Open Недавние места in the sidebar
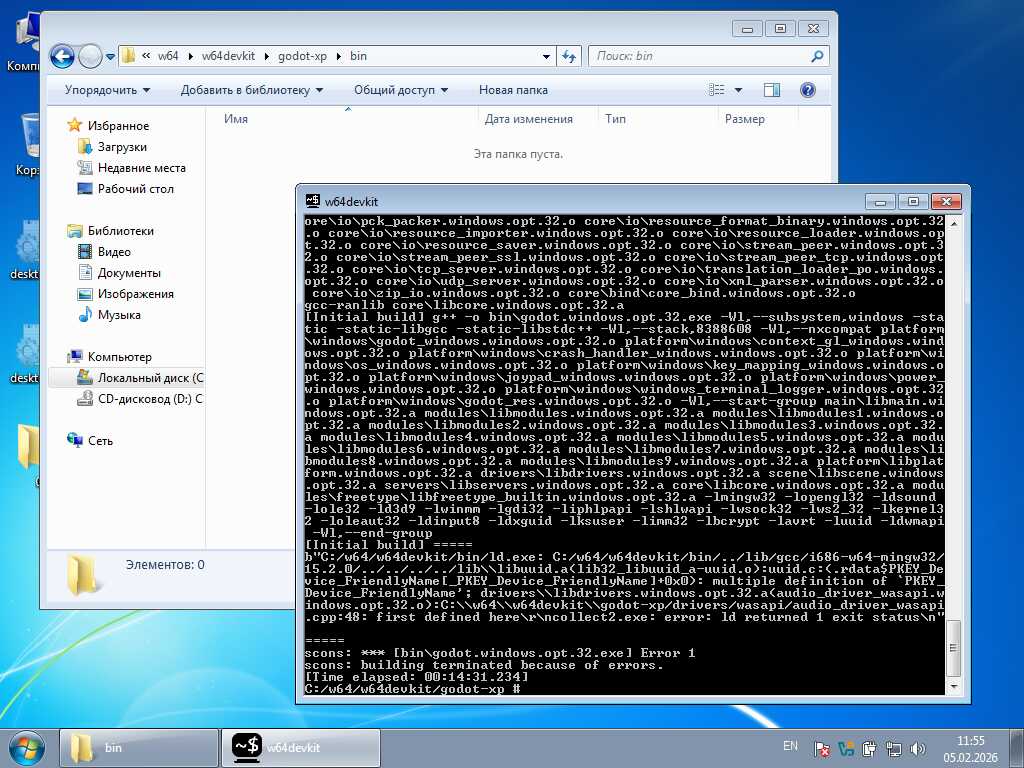Image resolution: width=1024 pixels, height=768 pixels. pos(142,168)
